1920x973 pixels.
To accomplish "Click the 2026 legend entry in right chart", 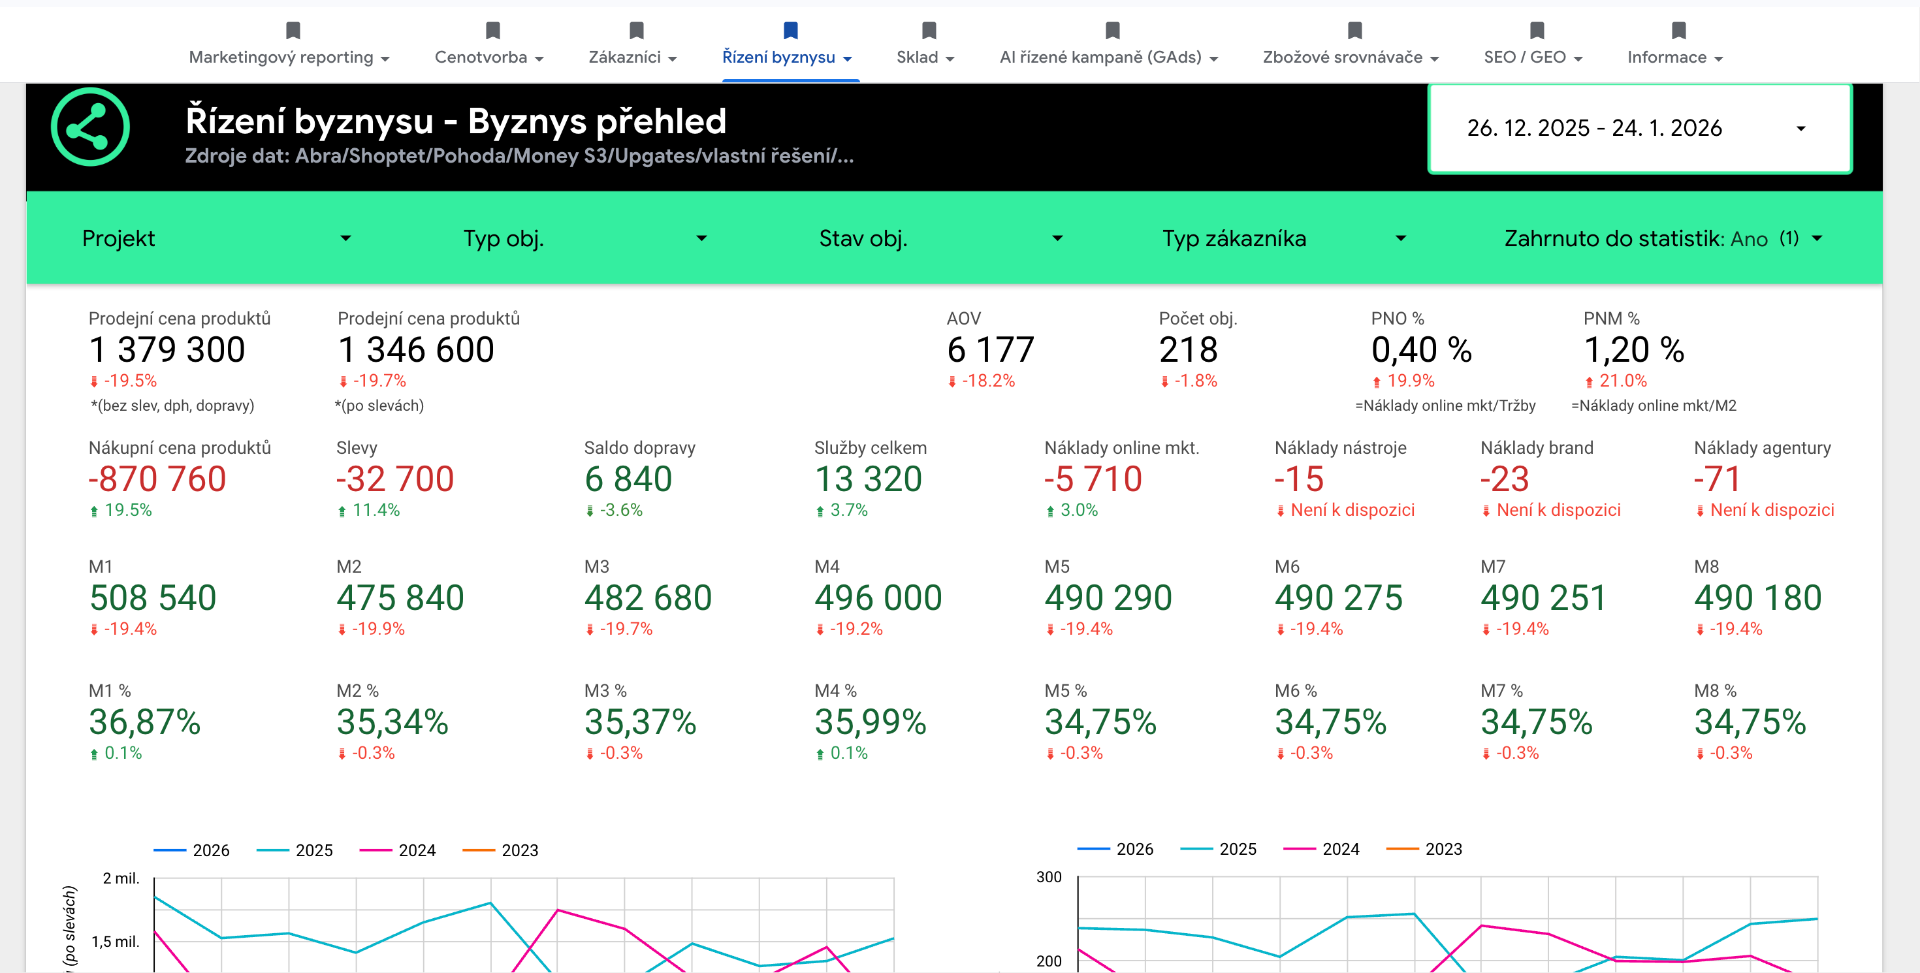I will click(1116, 849).
